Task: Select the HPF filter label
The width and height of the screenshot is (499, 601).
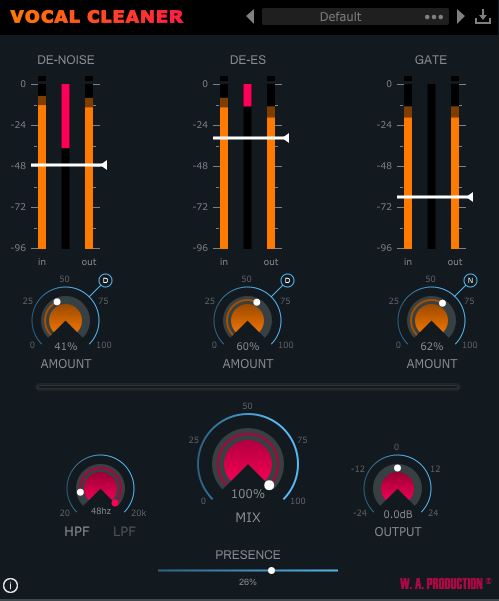Action: 77,531
